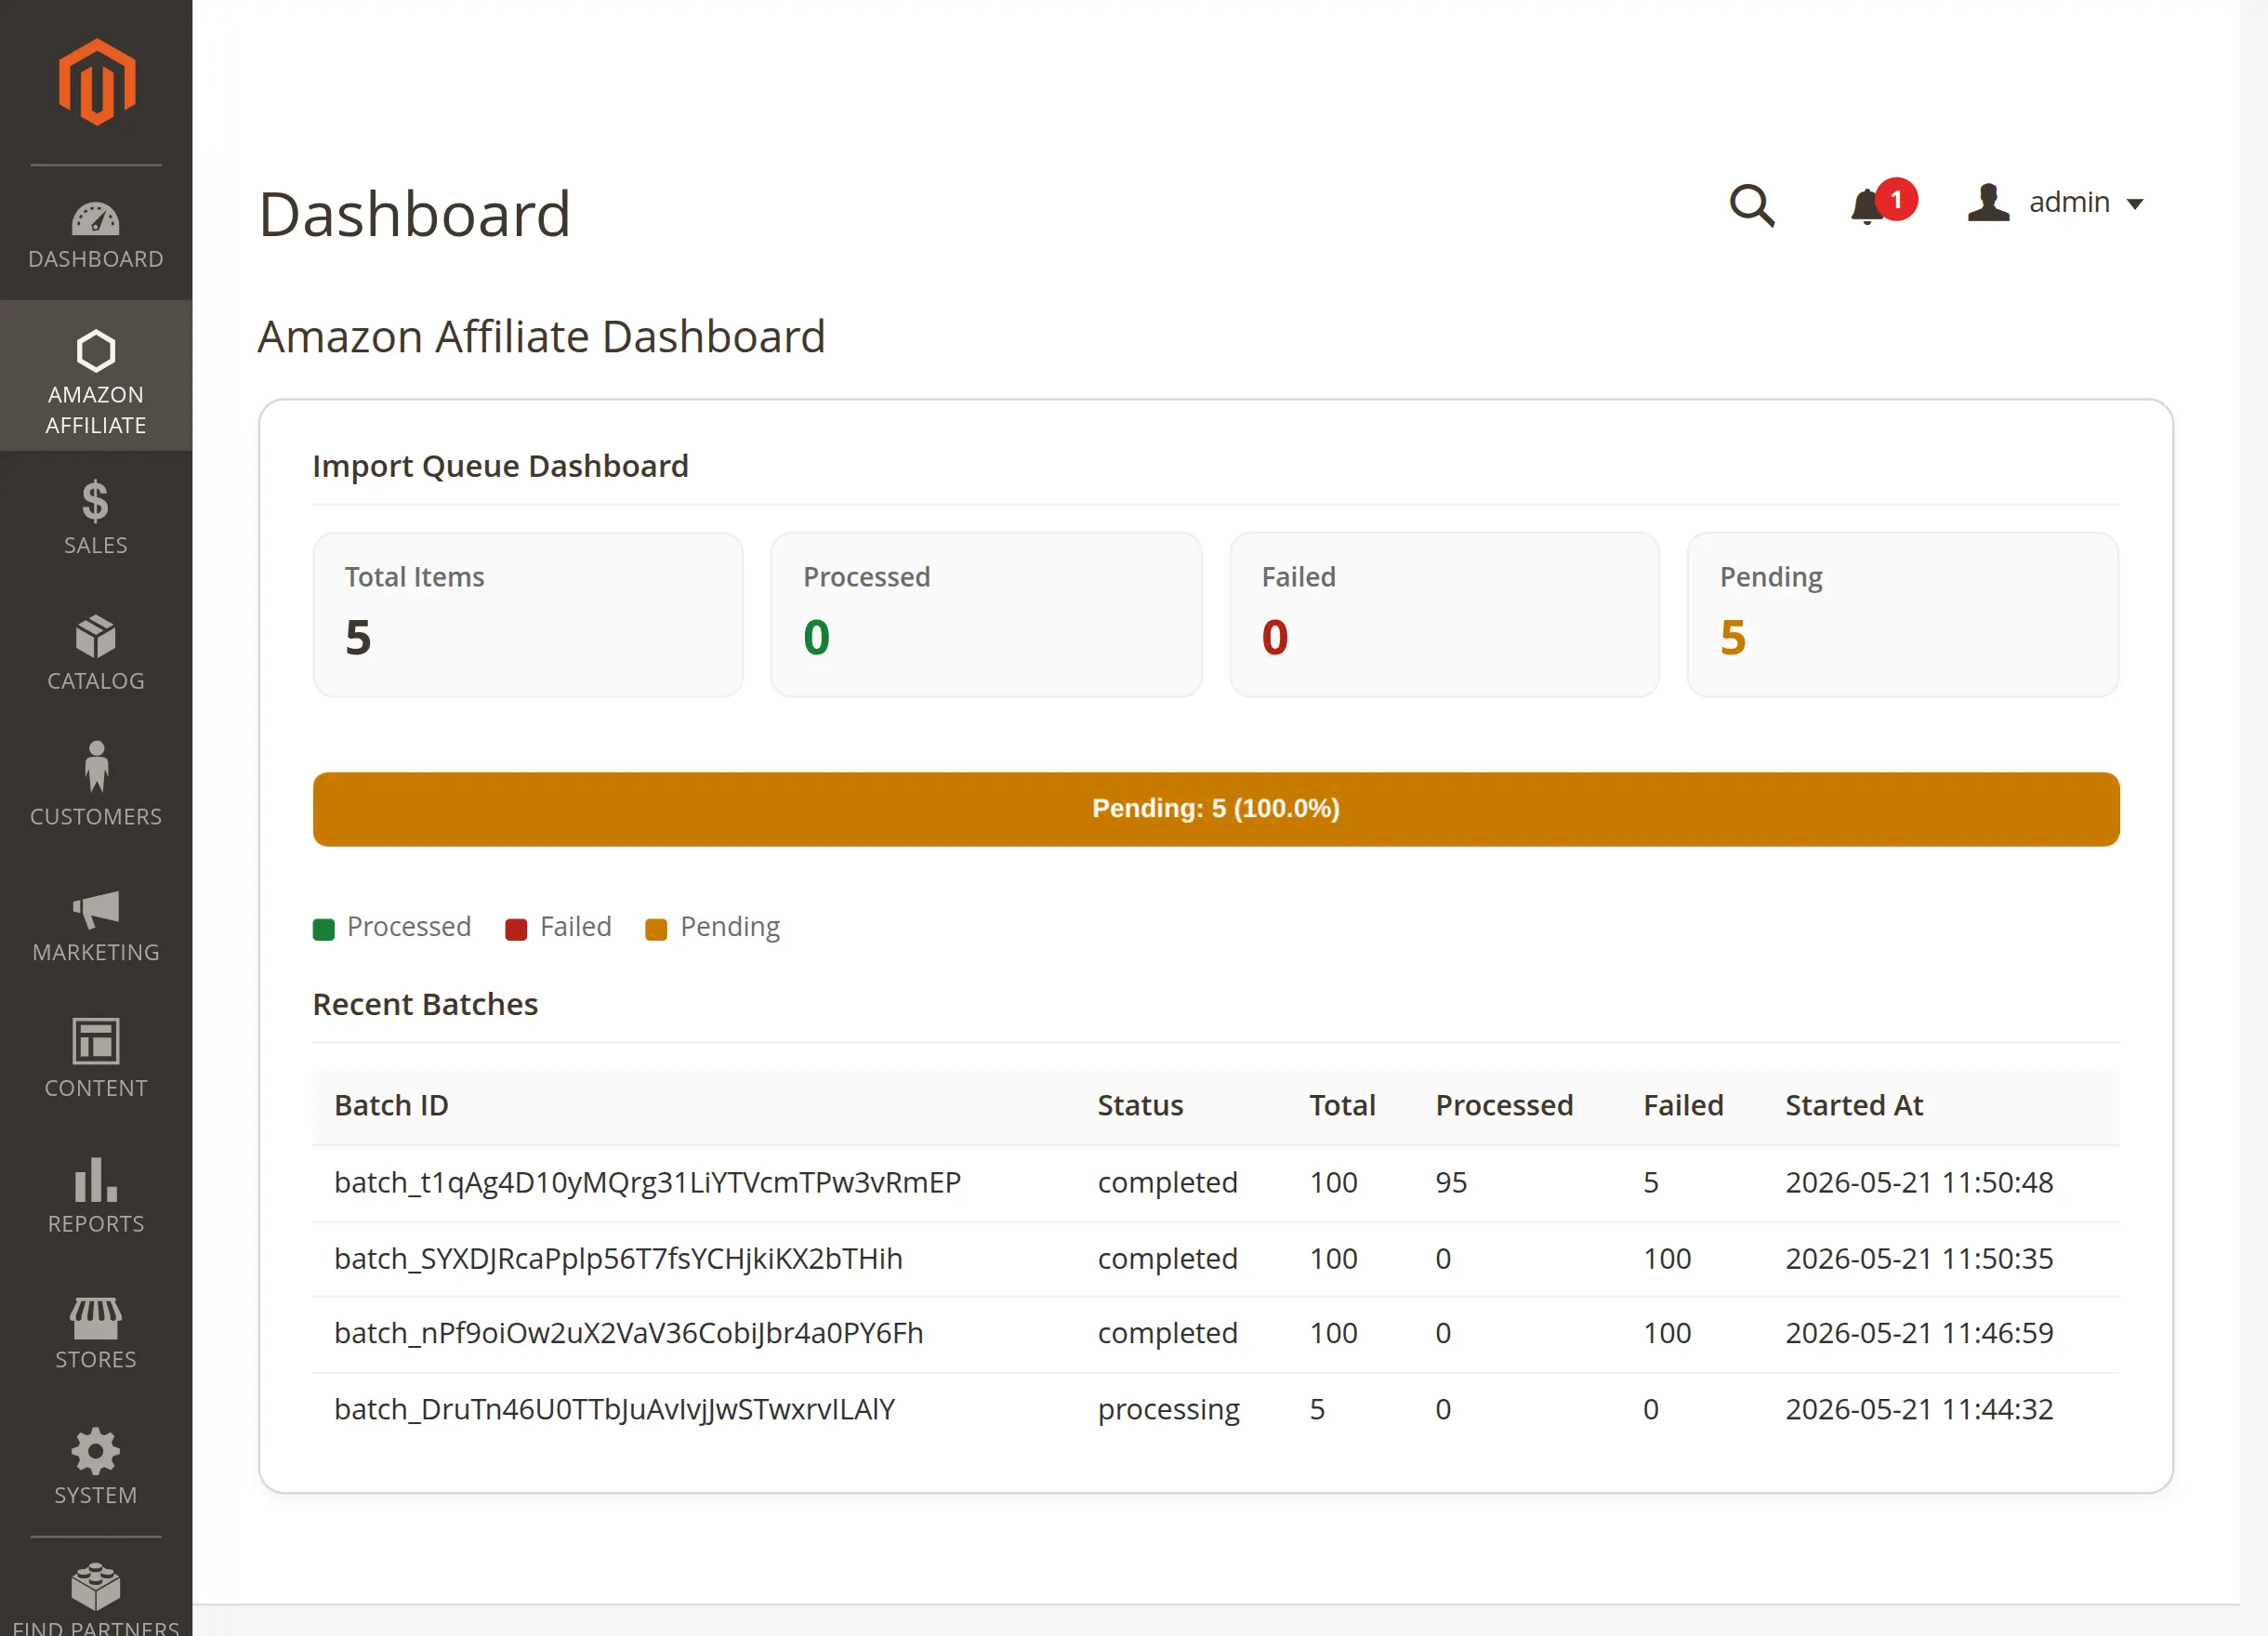This screenshot has height=1636, width=2268.
Task: Click the Pending 100% progress bar
Action: pyautogui.click(x=1216, y=809)
